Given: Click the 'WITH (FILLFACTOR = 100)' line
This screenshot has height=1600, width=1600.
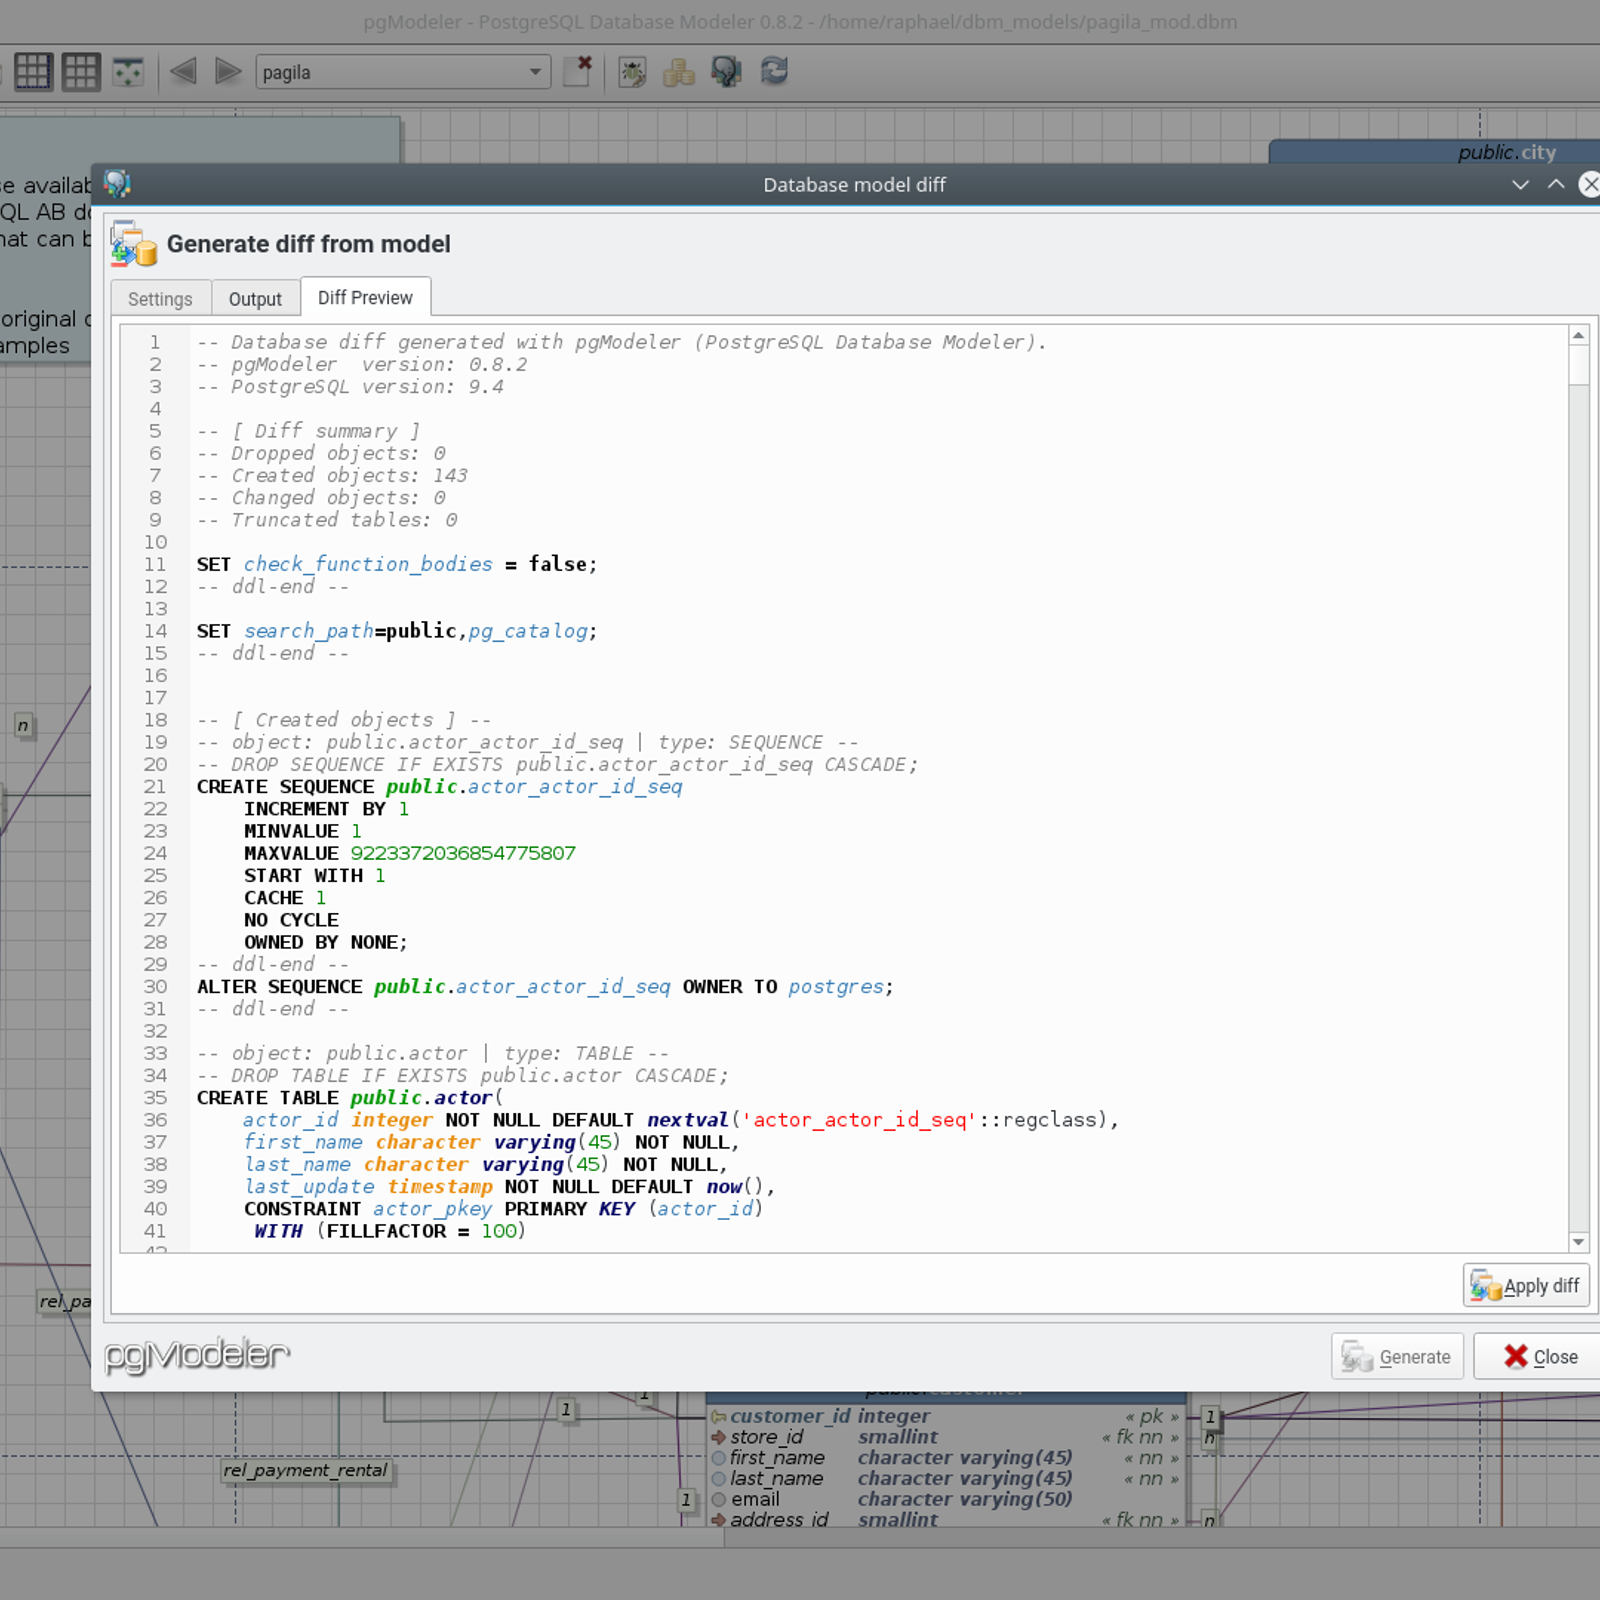Looking at the screenshot, I should coord(390,1231).
